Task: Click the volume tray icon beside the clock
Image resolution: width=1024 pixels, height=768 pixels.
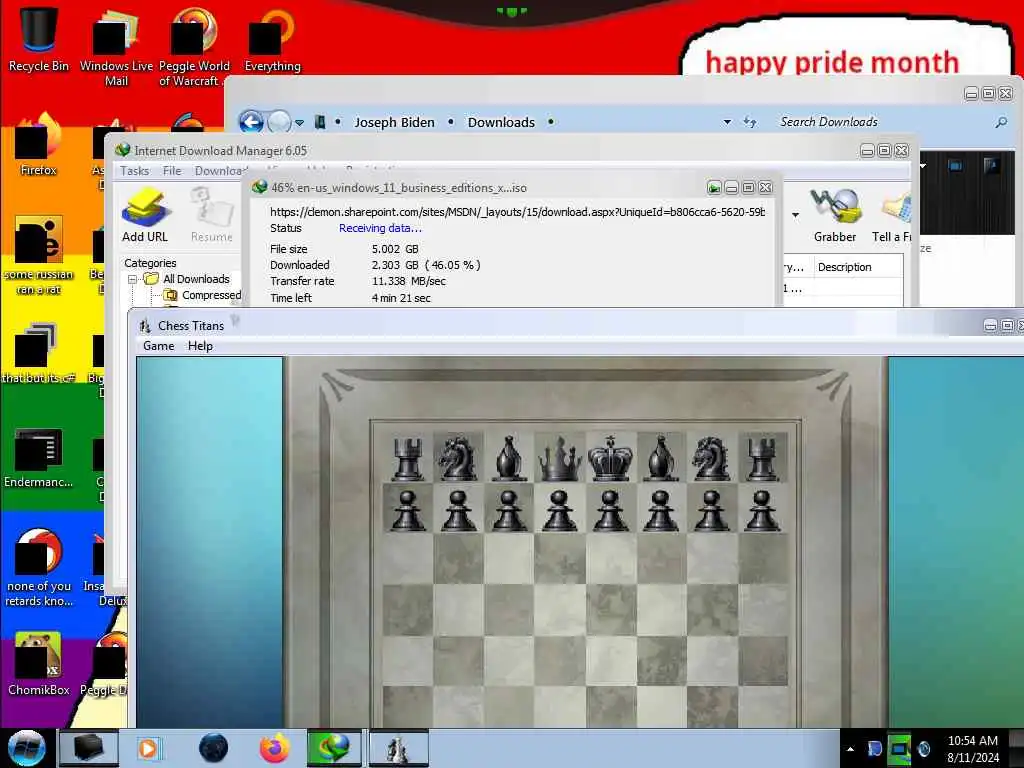Action: coord(924,749)
